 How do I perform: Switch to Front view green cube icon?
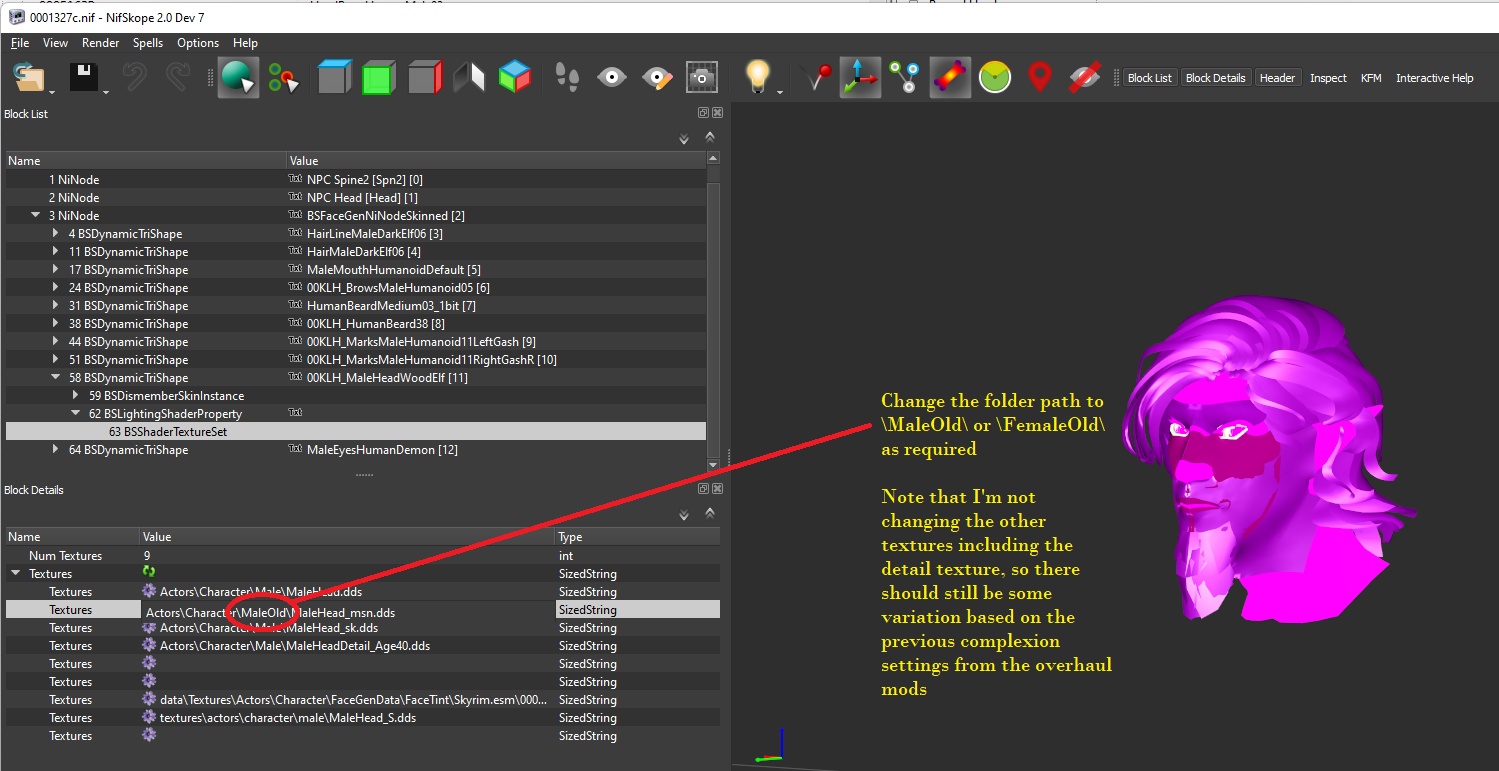click(380, 78)
